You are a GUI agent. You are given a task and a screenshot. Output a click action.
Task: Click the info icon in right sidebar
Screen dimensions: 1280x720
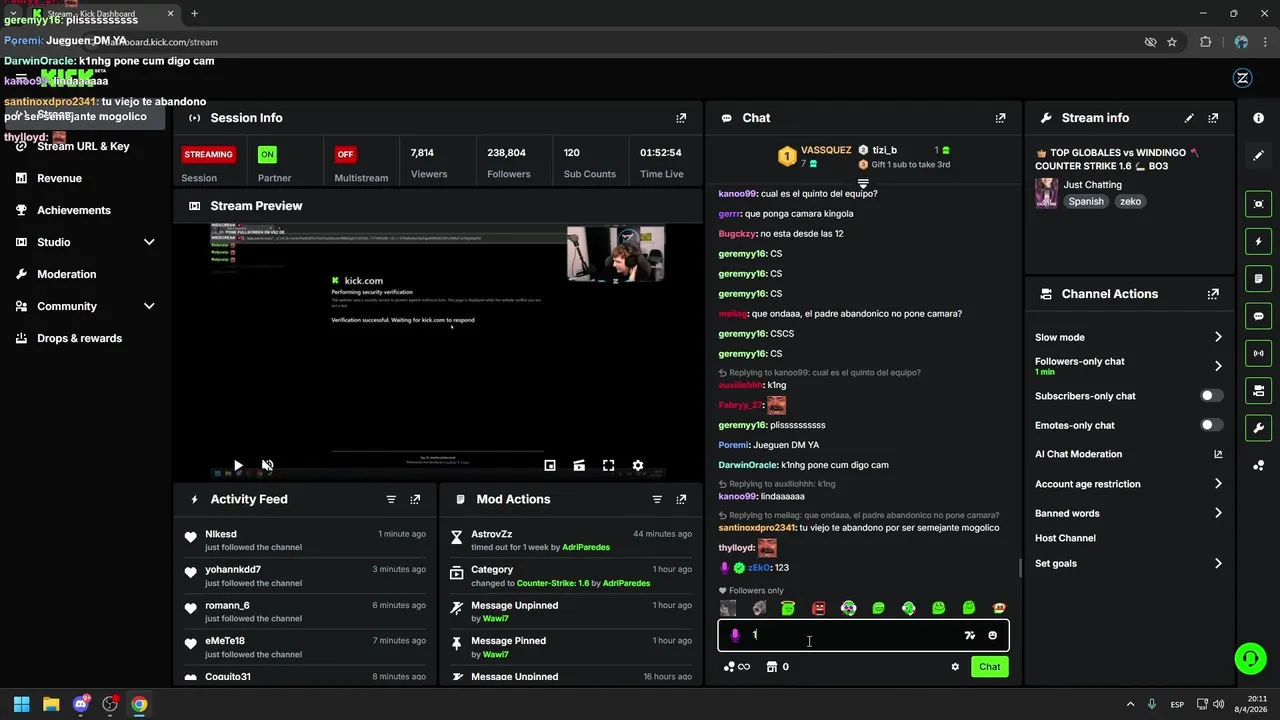click(1258, 118)
